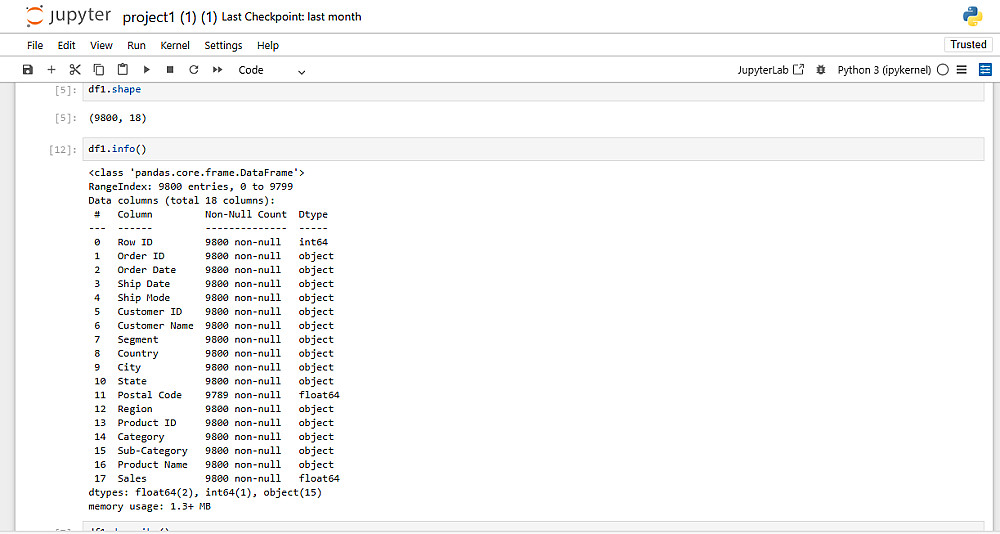Open the Edit menu
This screenshot has width=1000, height=534.
click(x=66, y=45)
